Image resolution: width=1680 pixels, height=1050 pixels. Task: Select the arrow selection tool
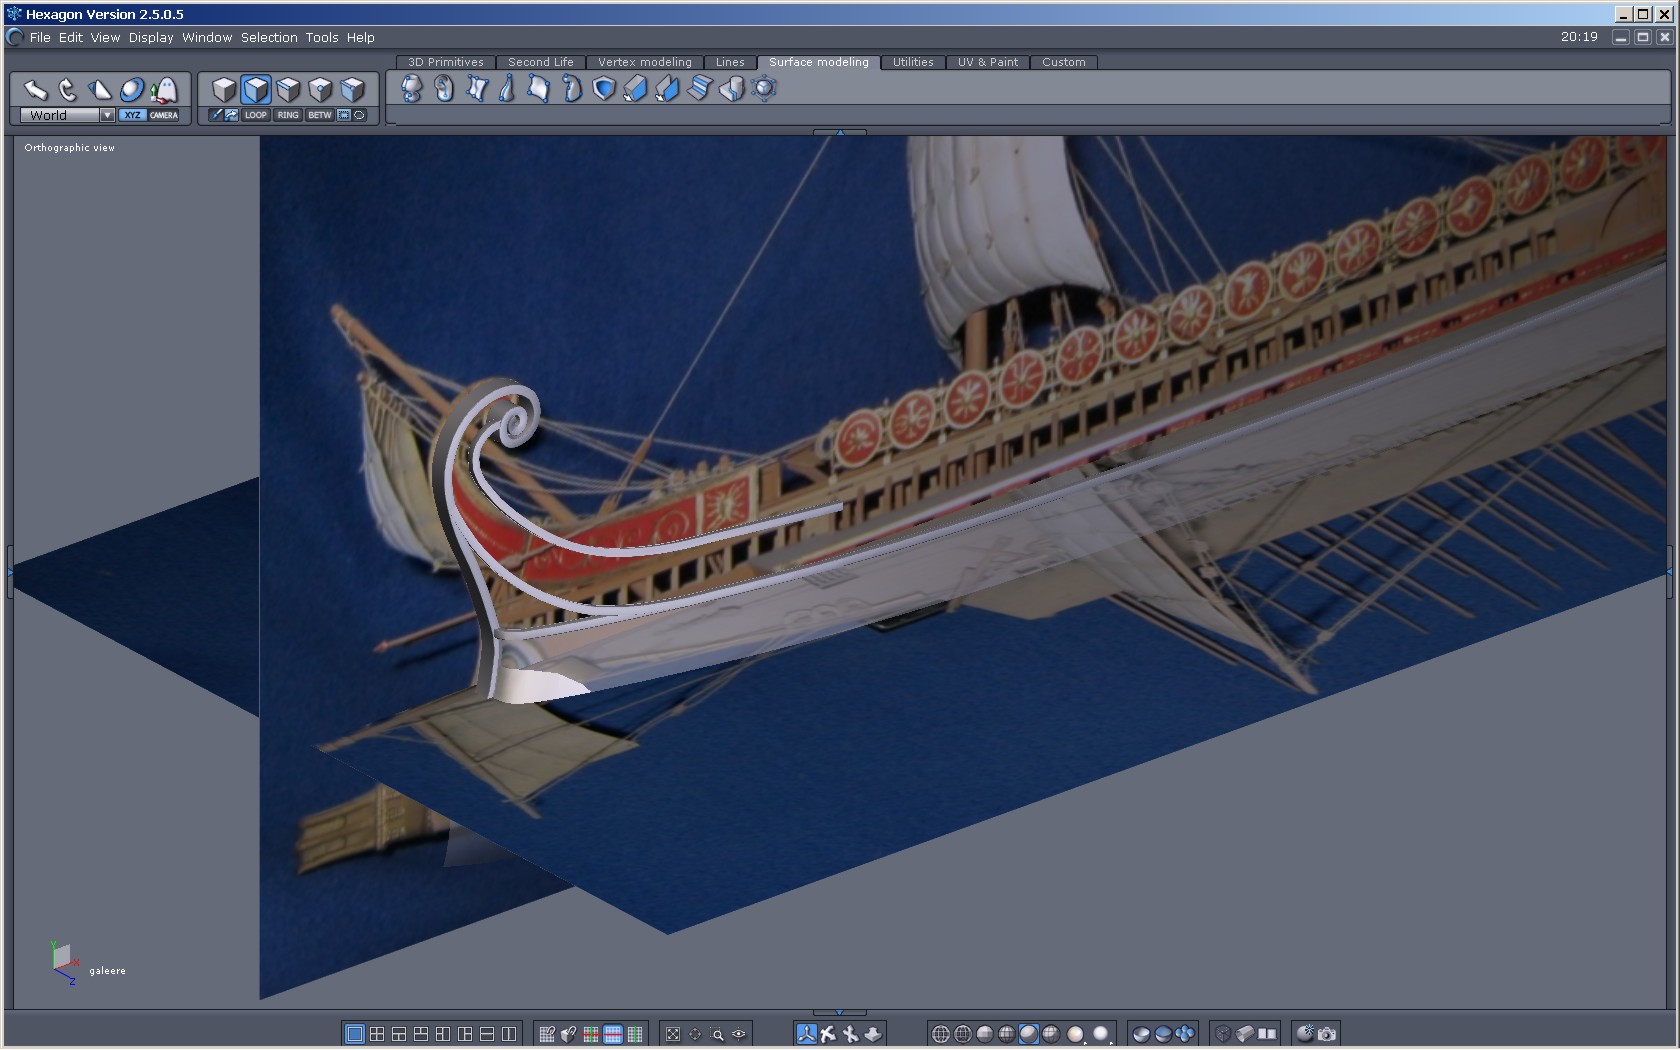coord(36,90)
